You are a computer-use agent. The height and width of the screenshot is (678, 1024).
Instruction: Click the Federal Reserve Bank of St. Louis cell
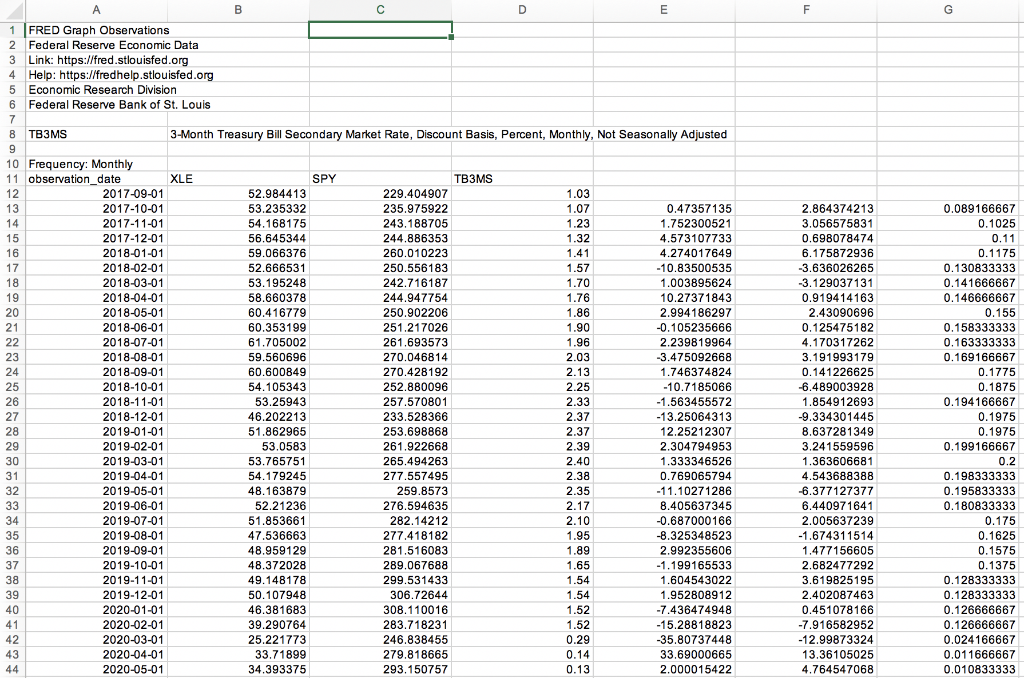[96, 104]
